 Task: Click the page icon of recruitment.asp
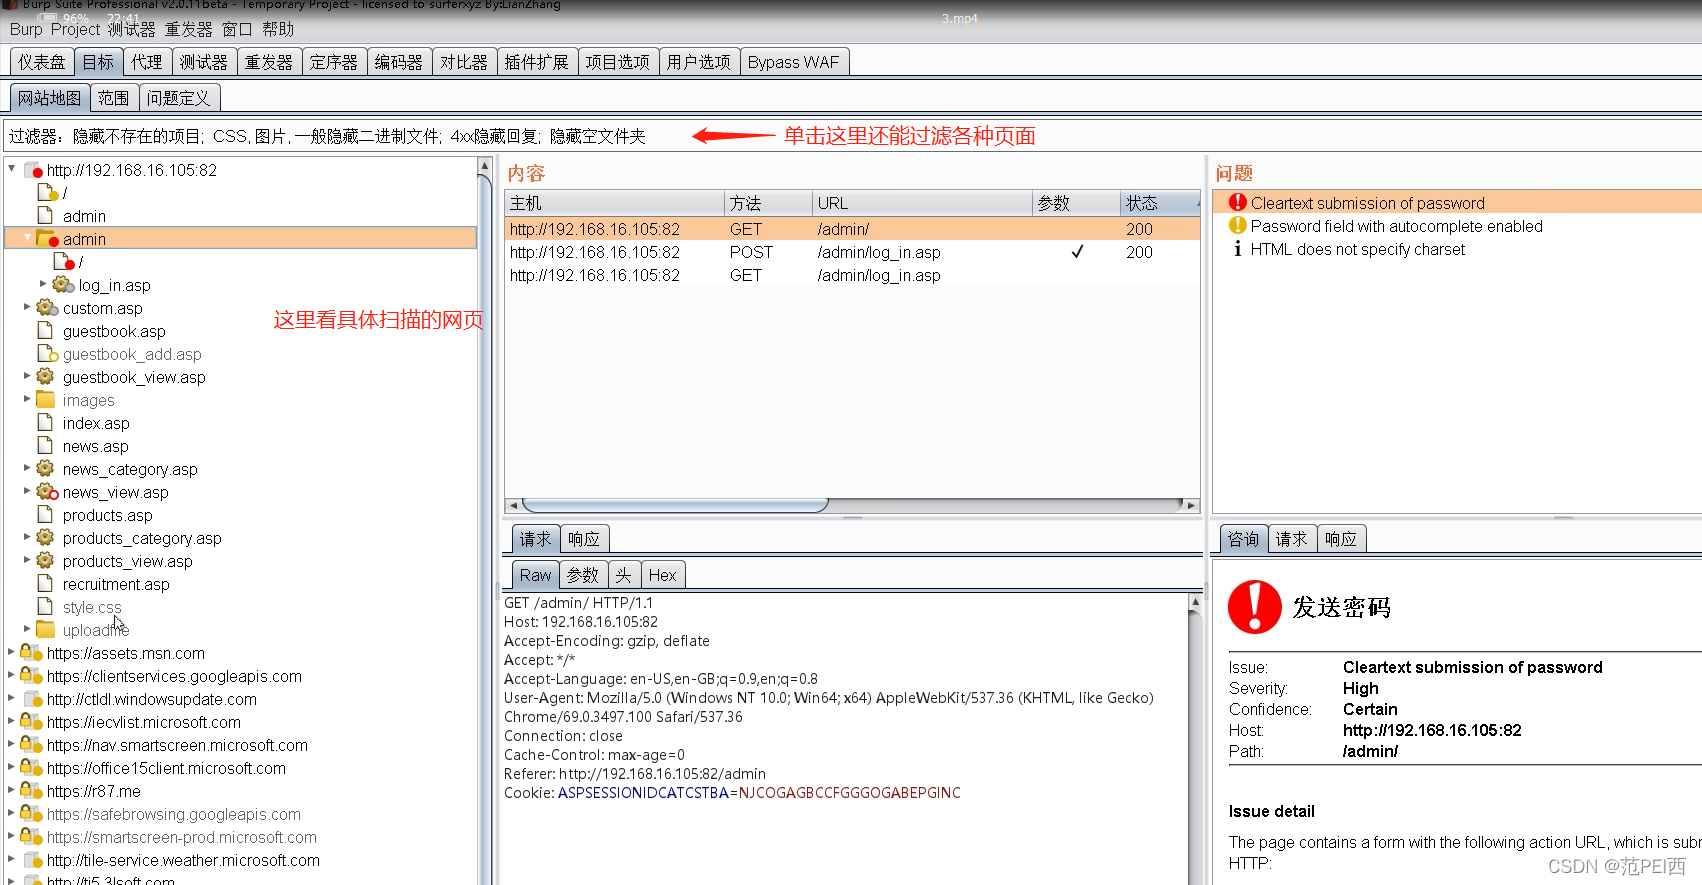pos(45,583)
